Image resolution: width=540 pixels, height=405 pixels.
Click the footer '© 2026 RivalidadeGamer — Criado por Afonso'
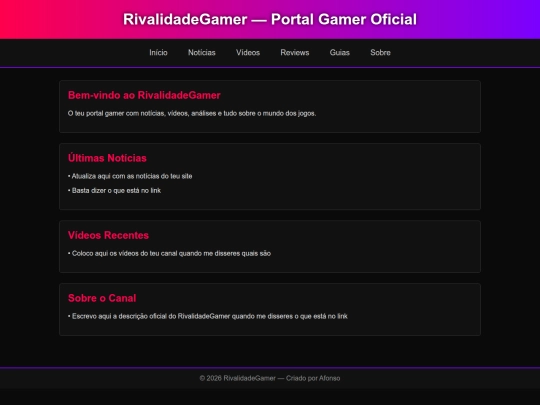pos(270,378)
